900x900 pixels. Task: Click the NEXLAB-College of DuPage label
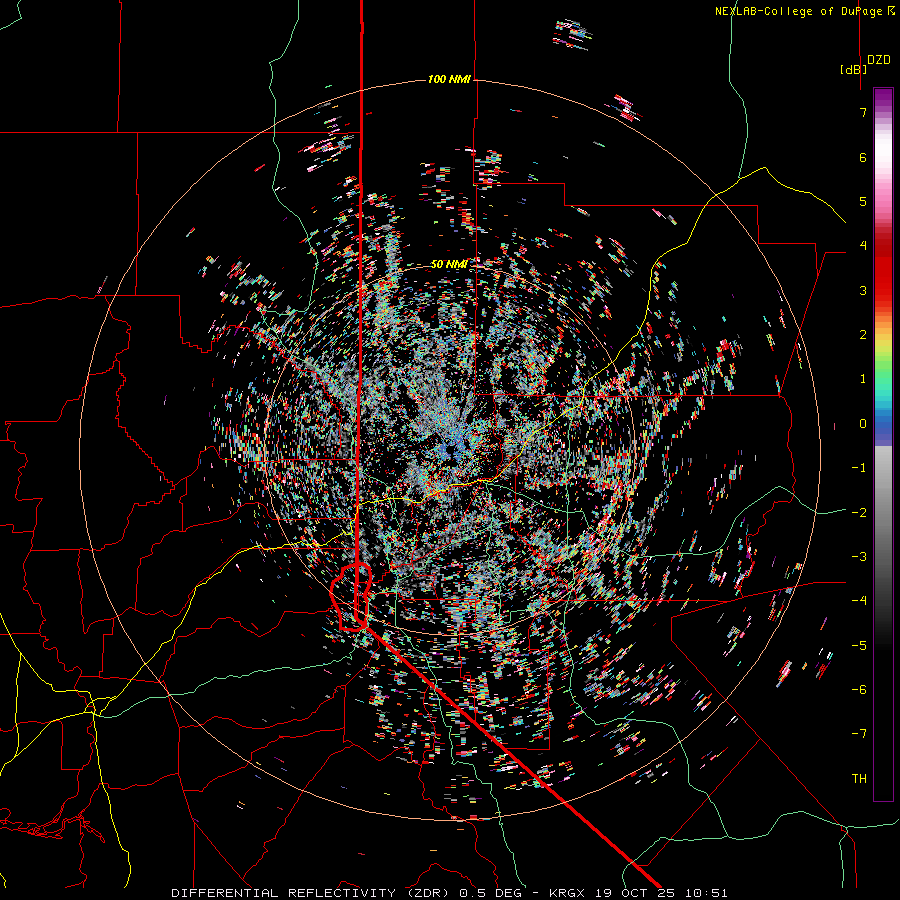(805, 11)
